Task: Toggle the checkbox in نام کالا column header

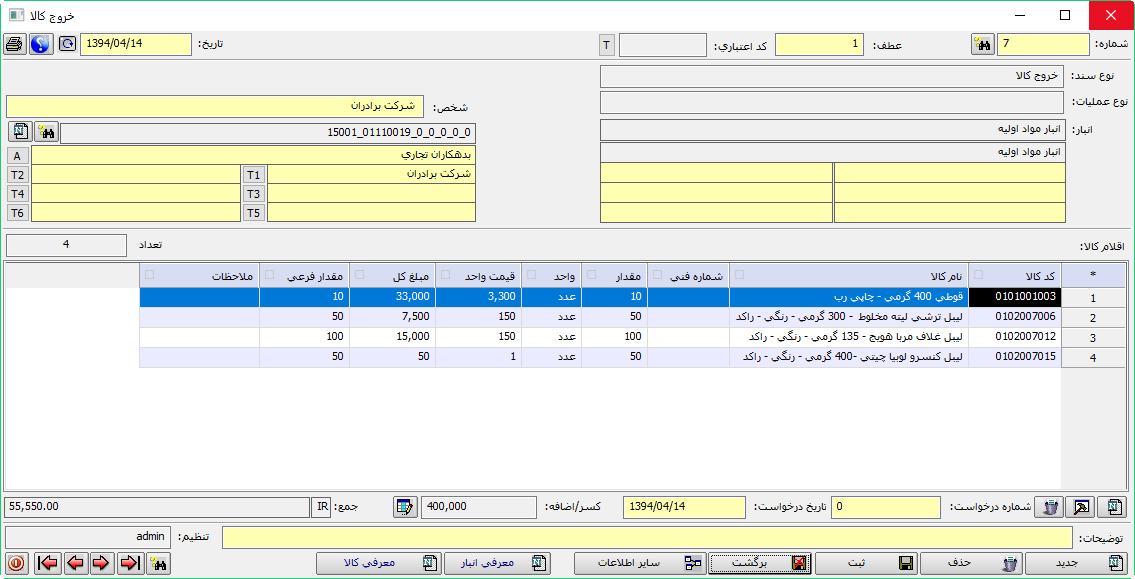Action: coord(739,275)
